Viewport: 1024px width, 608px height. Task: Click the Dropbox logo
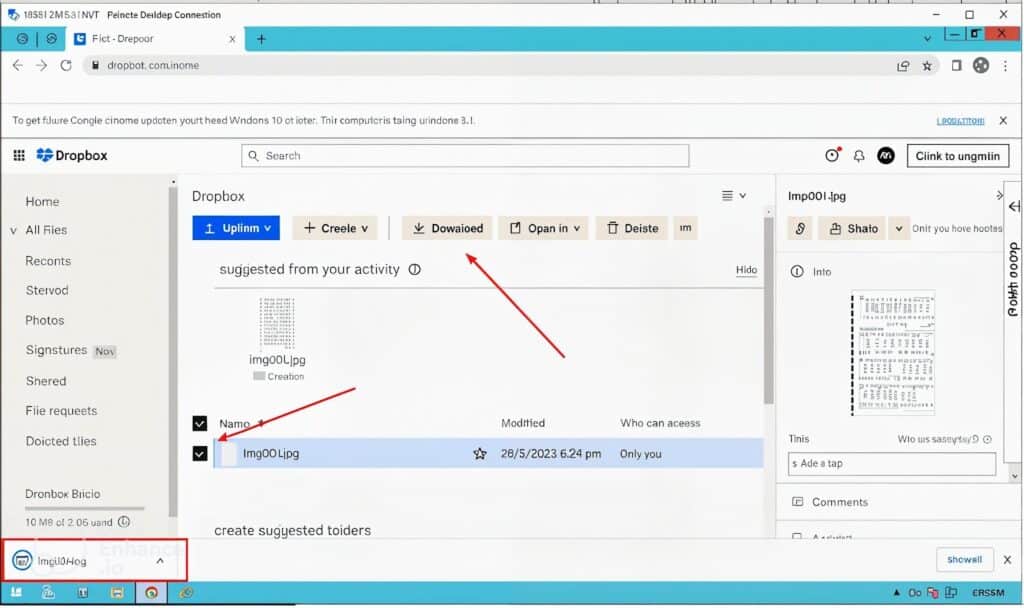click(x=72, y=155)
